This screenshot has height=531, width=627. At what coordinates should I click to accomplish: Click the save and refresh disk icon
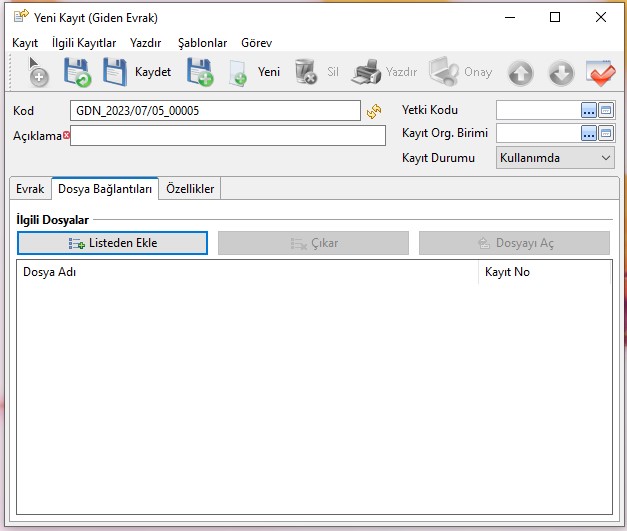pyautogui.click(x=77, y=73)
